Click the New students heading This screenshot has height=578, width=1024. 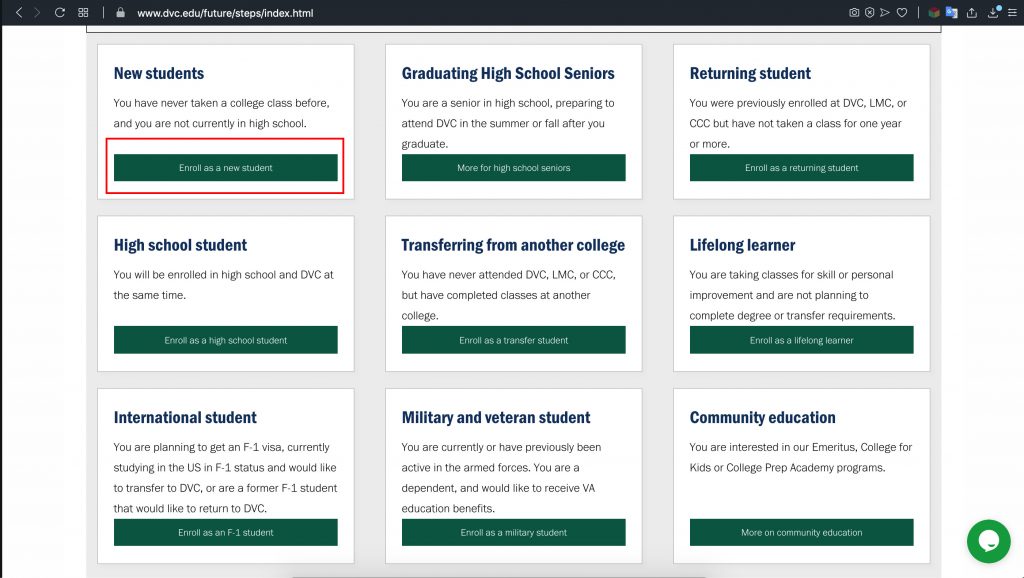159,73
